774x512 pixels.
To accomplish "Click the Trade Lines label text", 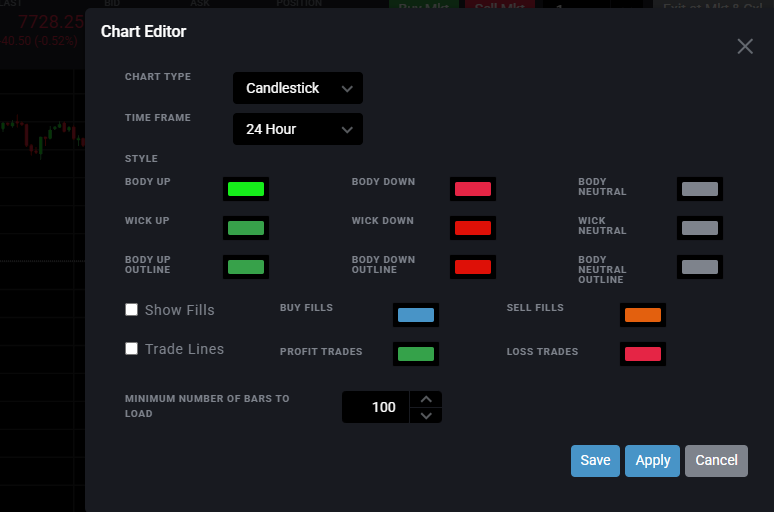I will [x=184, y=349].
